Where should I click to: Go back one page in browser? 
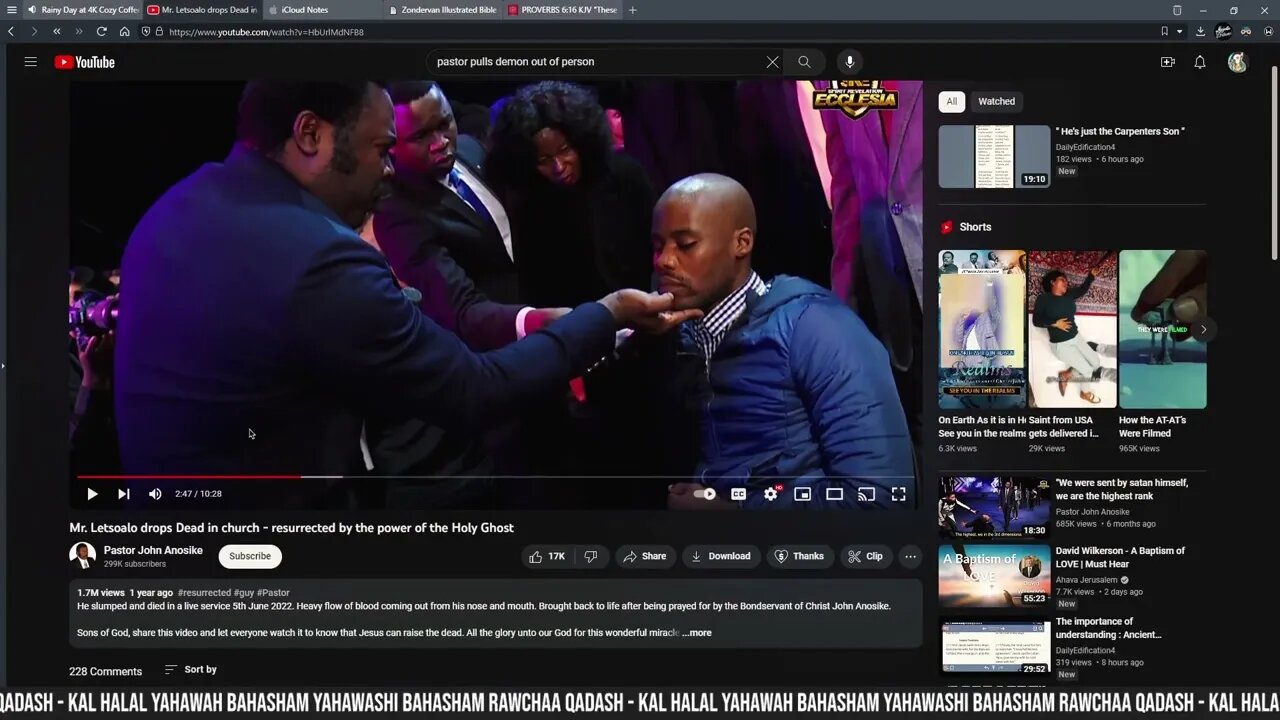point(11,32)
